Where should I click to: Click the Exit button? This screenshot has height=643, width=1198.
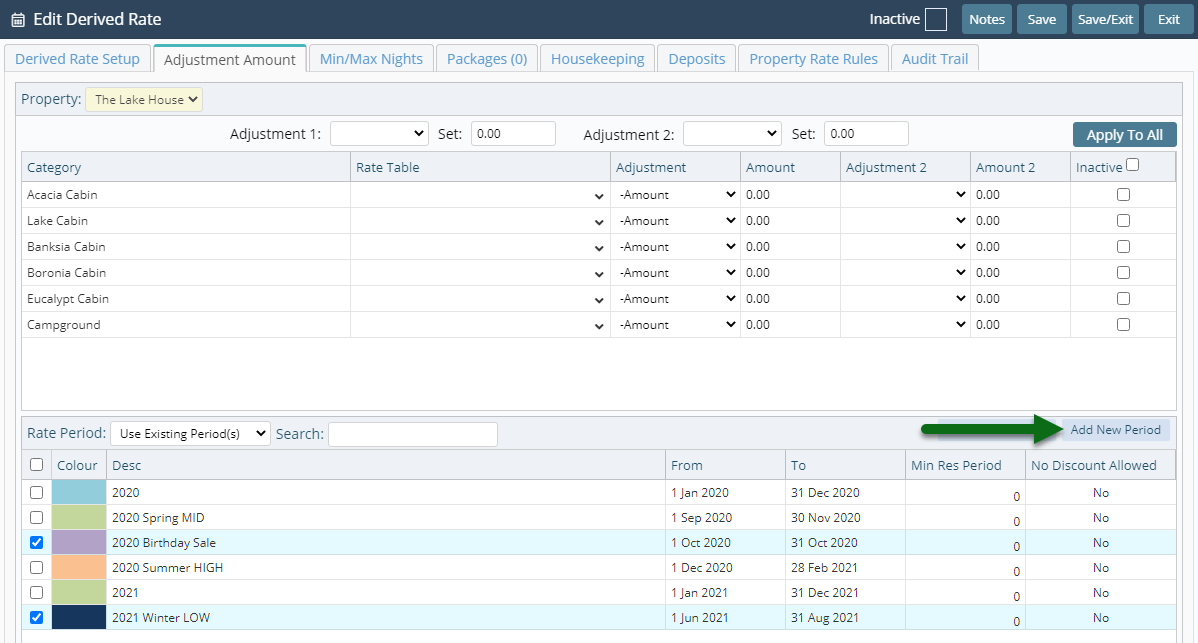point(1168,19)
